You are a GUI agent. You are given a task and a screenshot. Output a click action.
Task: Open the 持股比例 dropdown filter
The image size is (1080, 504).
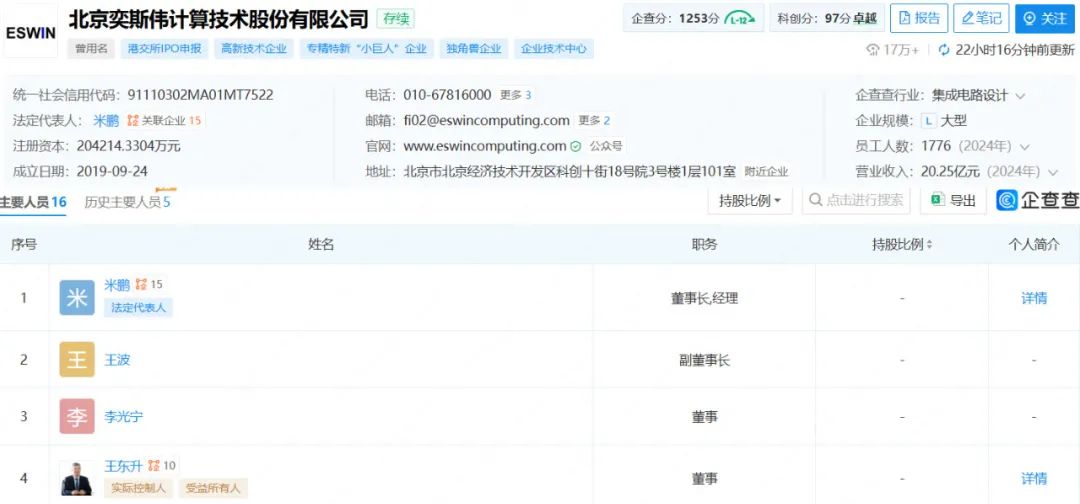pyautogui.click(x=750, y=200)
